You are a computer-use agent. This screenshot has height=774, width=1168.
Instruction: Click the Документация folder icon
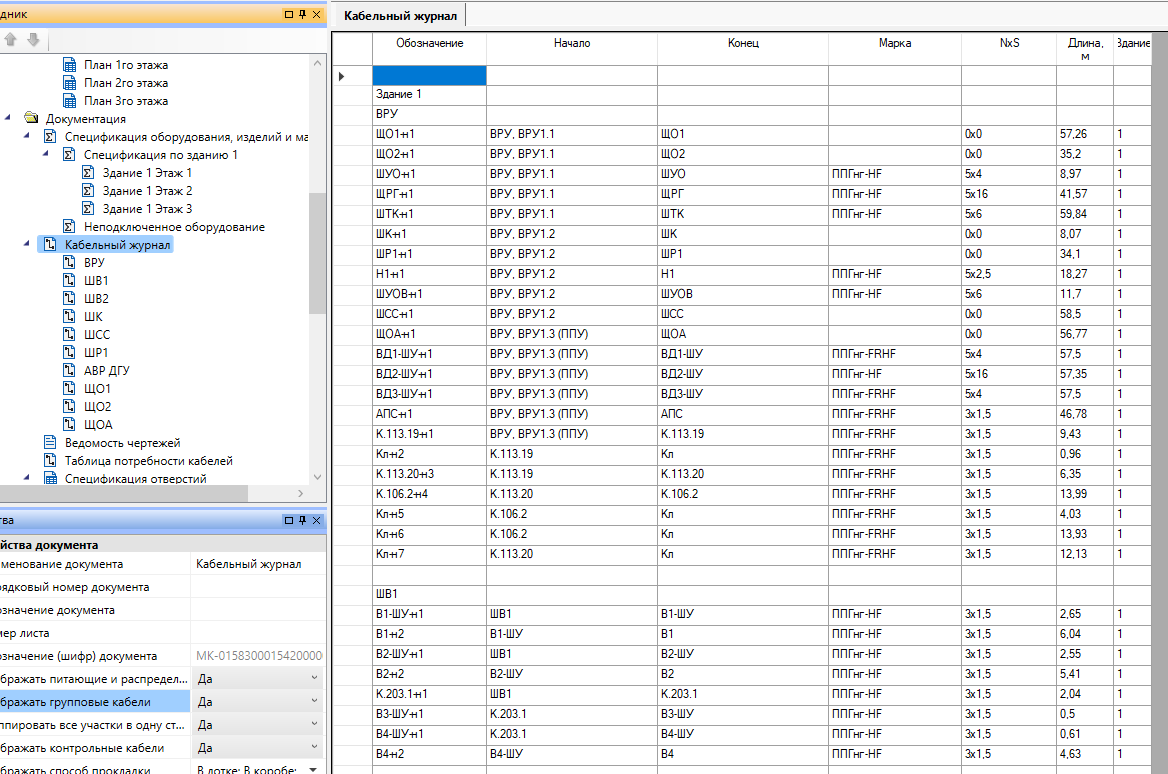click(x=31, y=119)
